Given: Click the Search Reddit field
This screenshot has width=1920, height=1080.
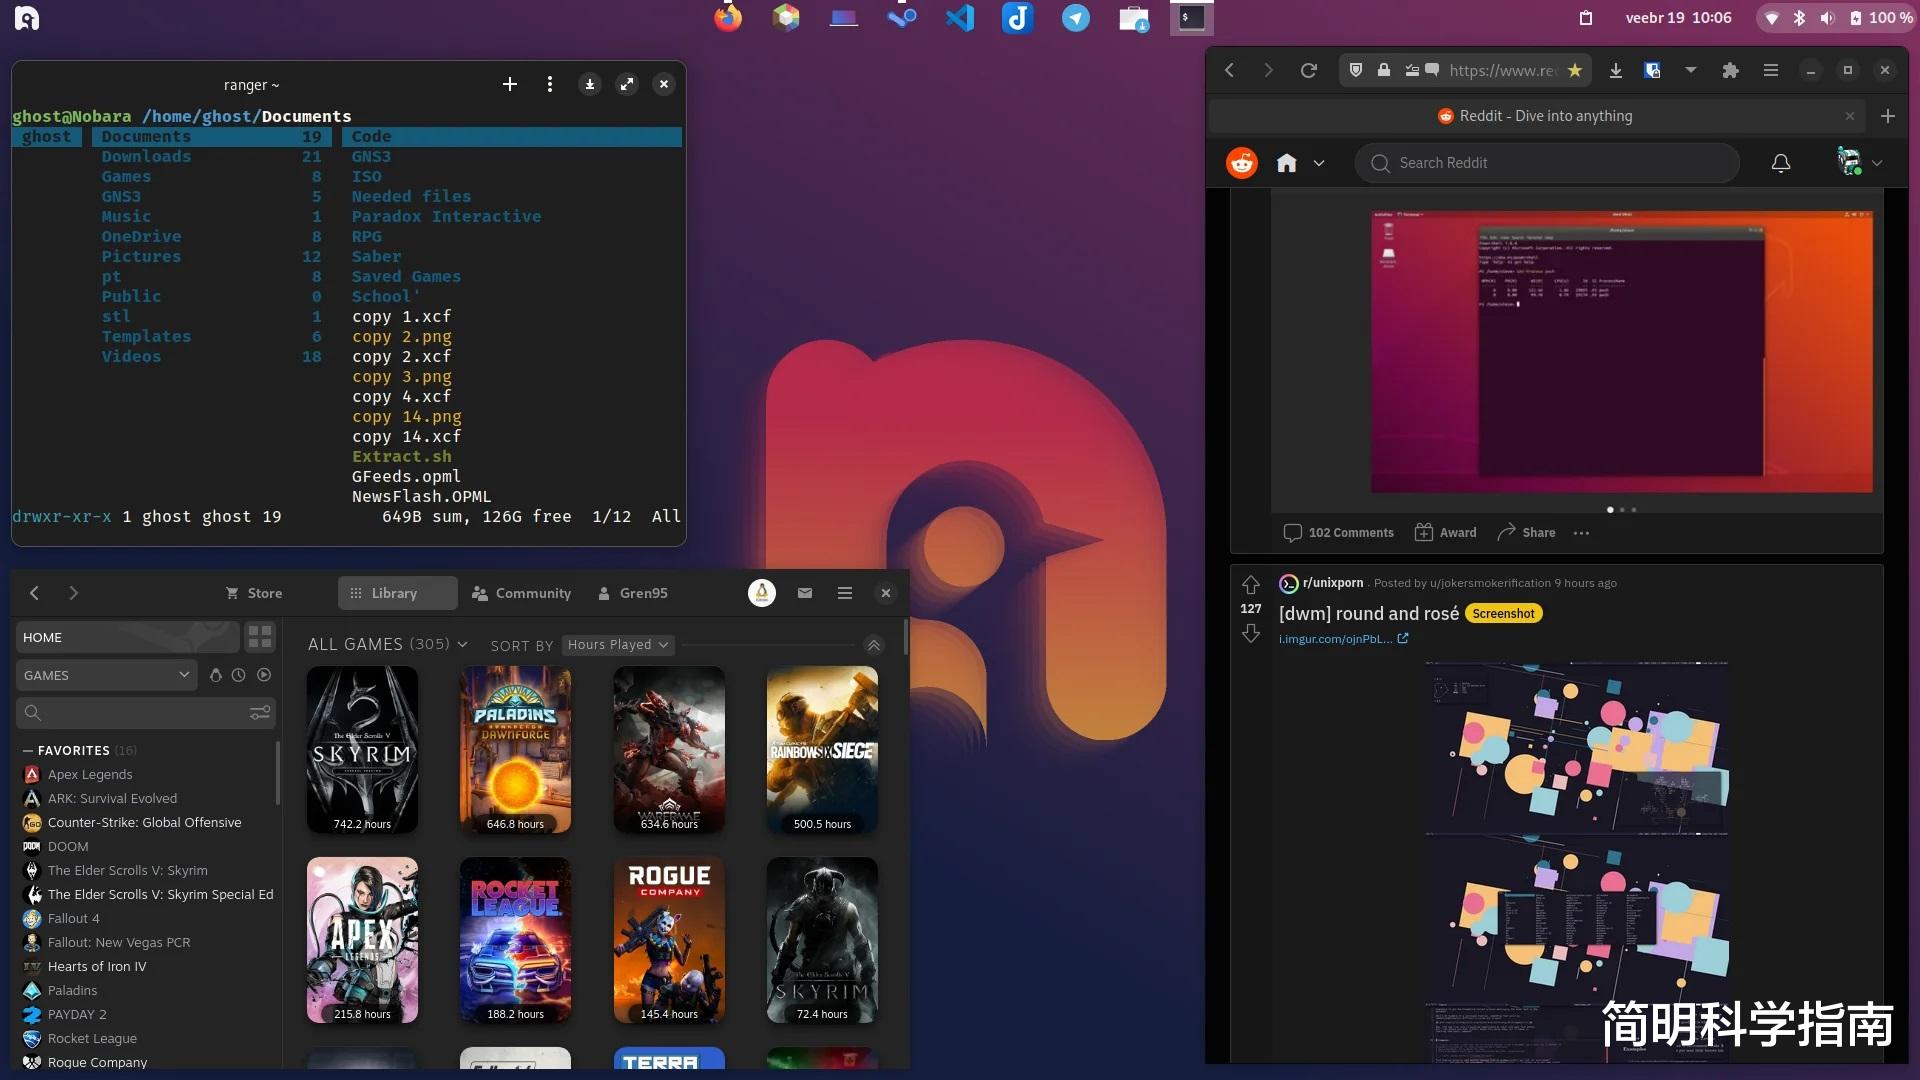Looking at the screenshot, I should coord(1547,163).
